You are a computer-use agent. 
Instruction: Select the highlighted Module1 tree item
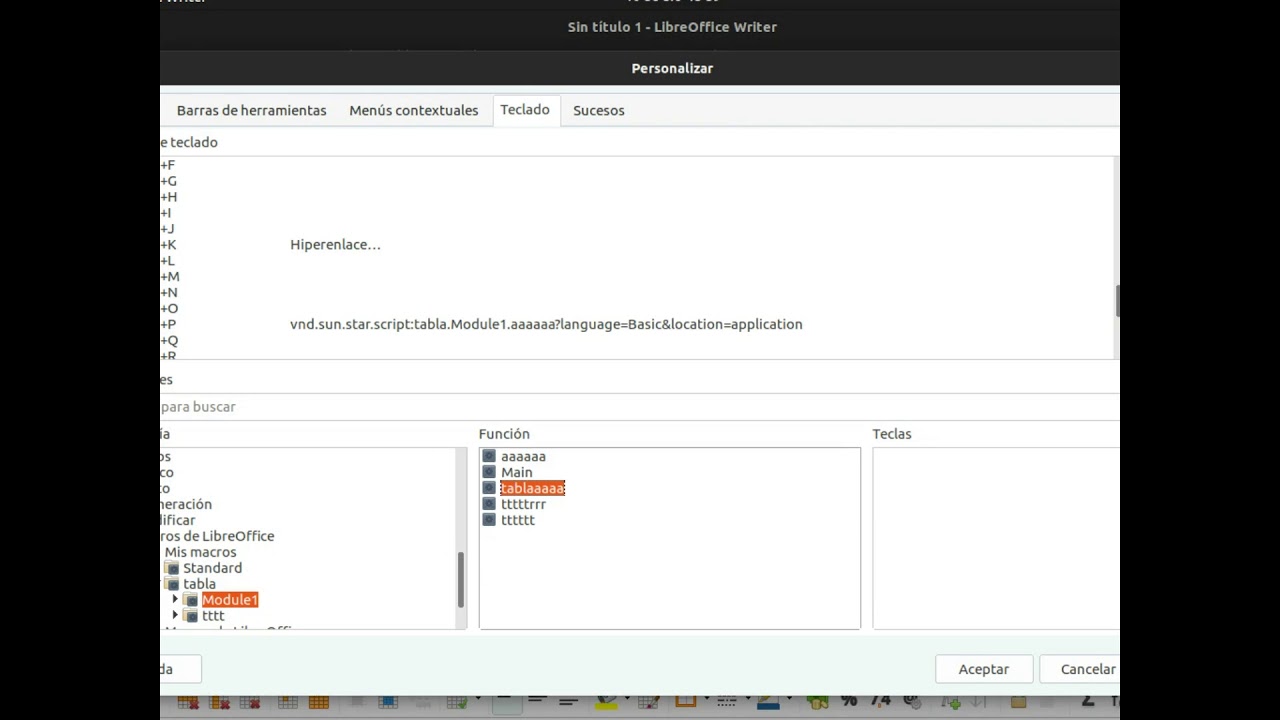[230, 600]
